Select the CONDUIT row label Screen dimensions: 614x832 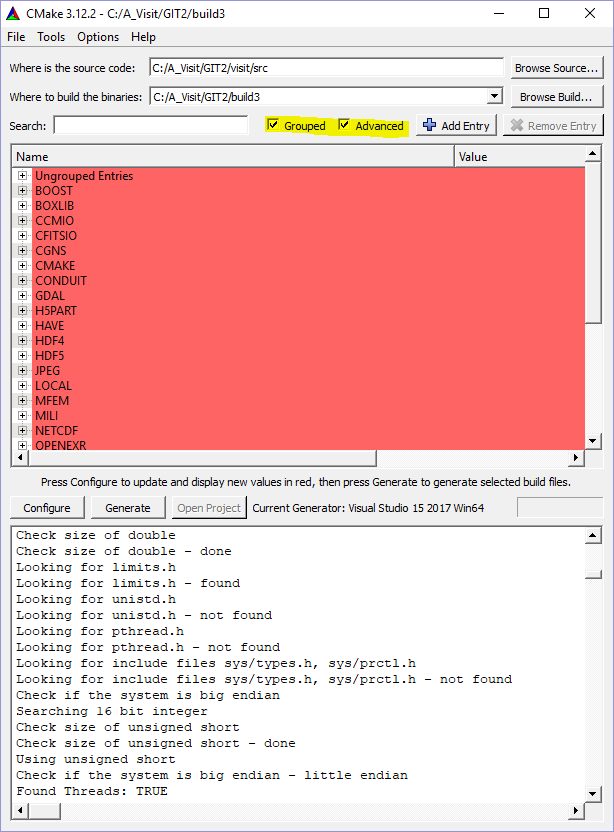click(x=60, y=281)
